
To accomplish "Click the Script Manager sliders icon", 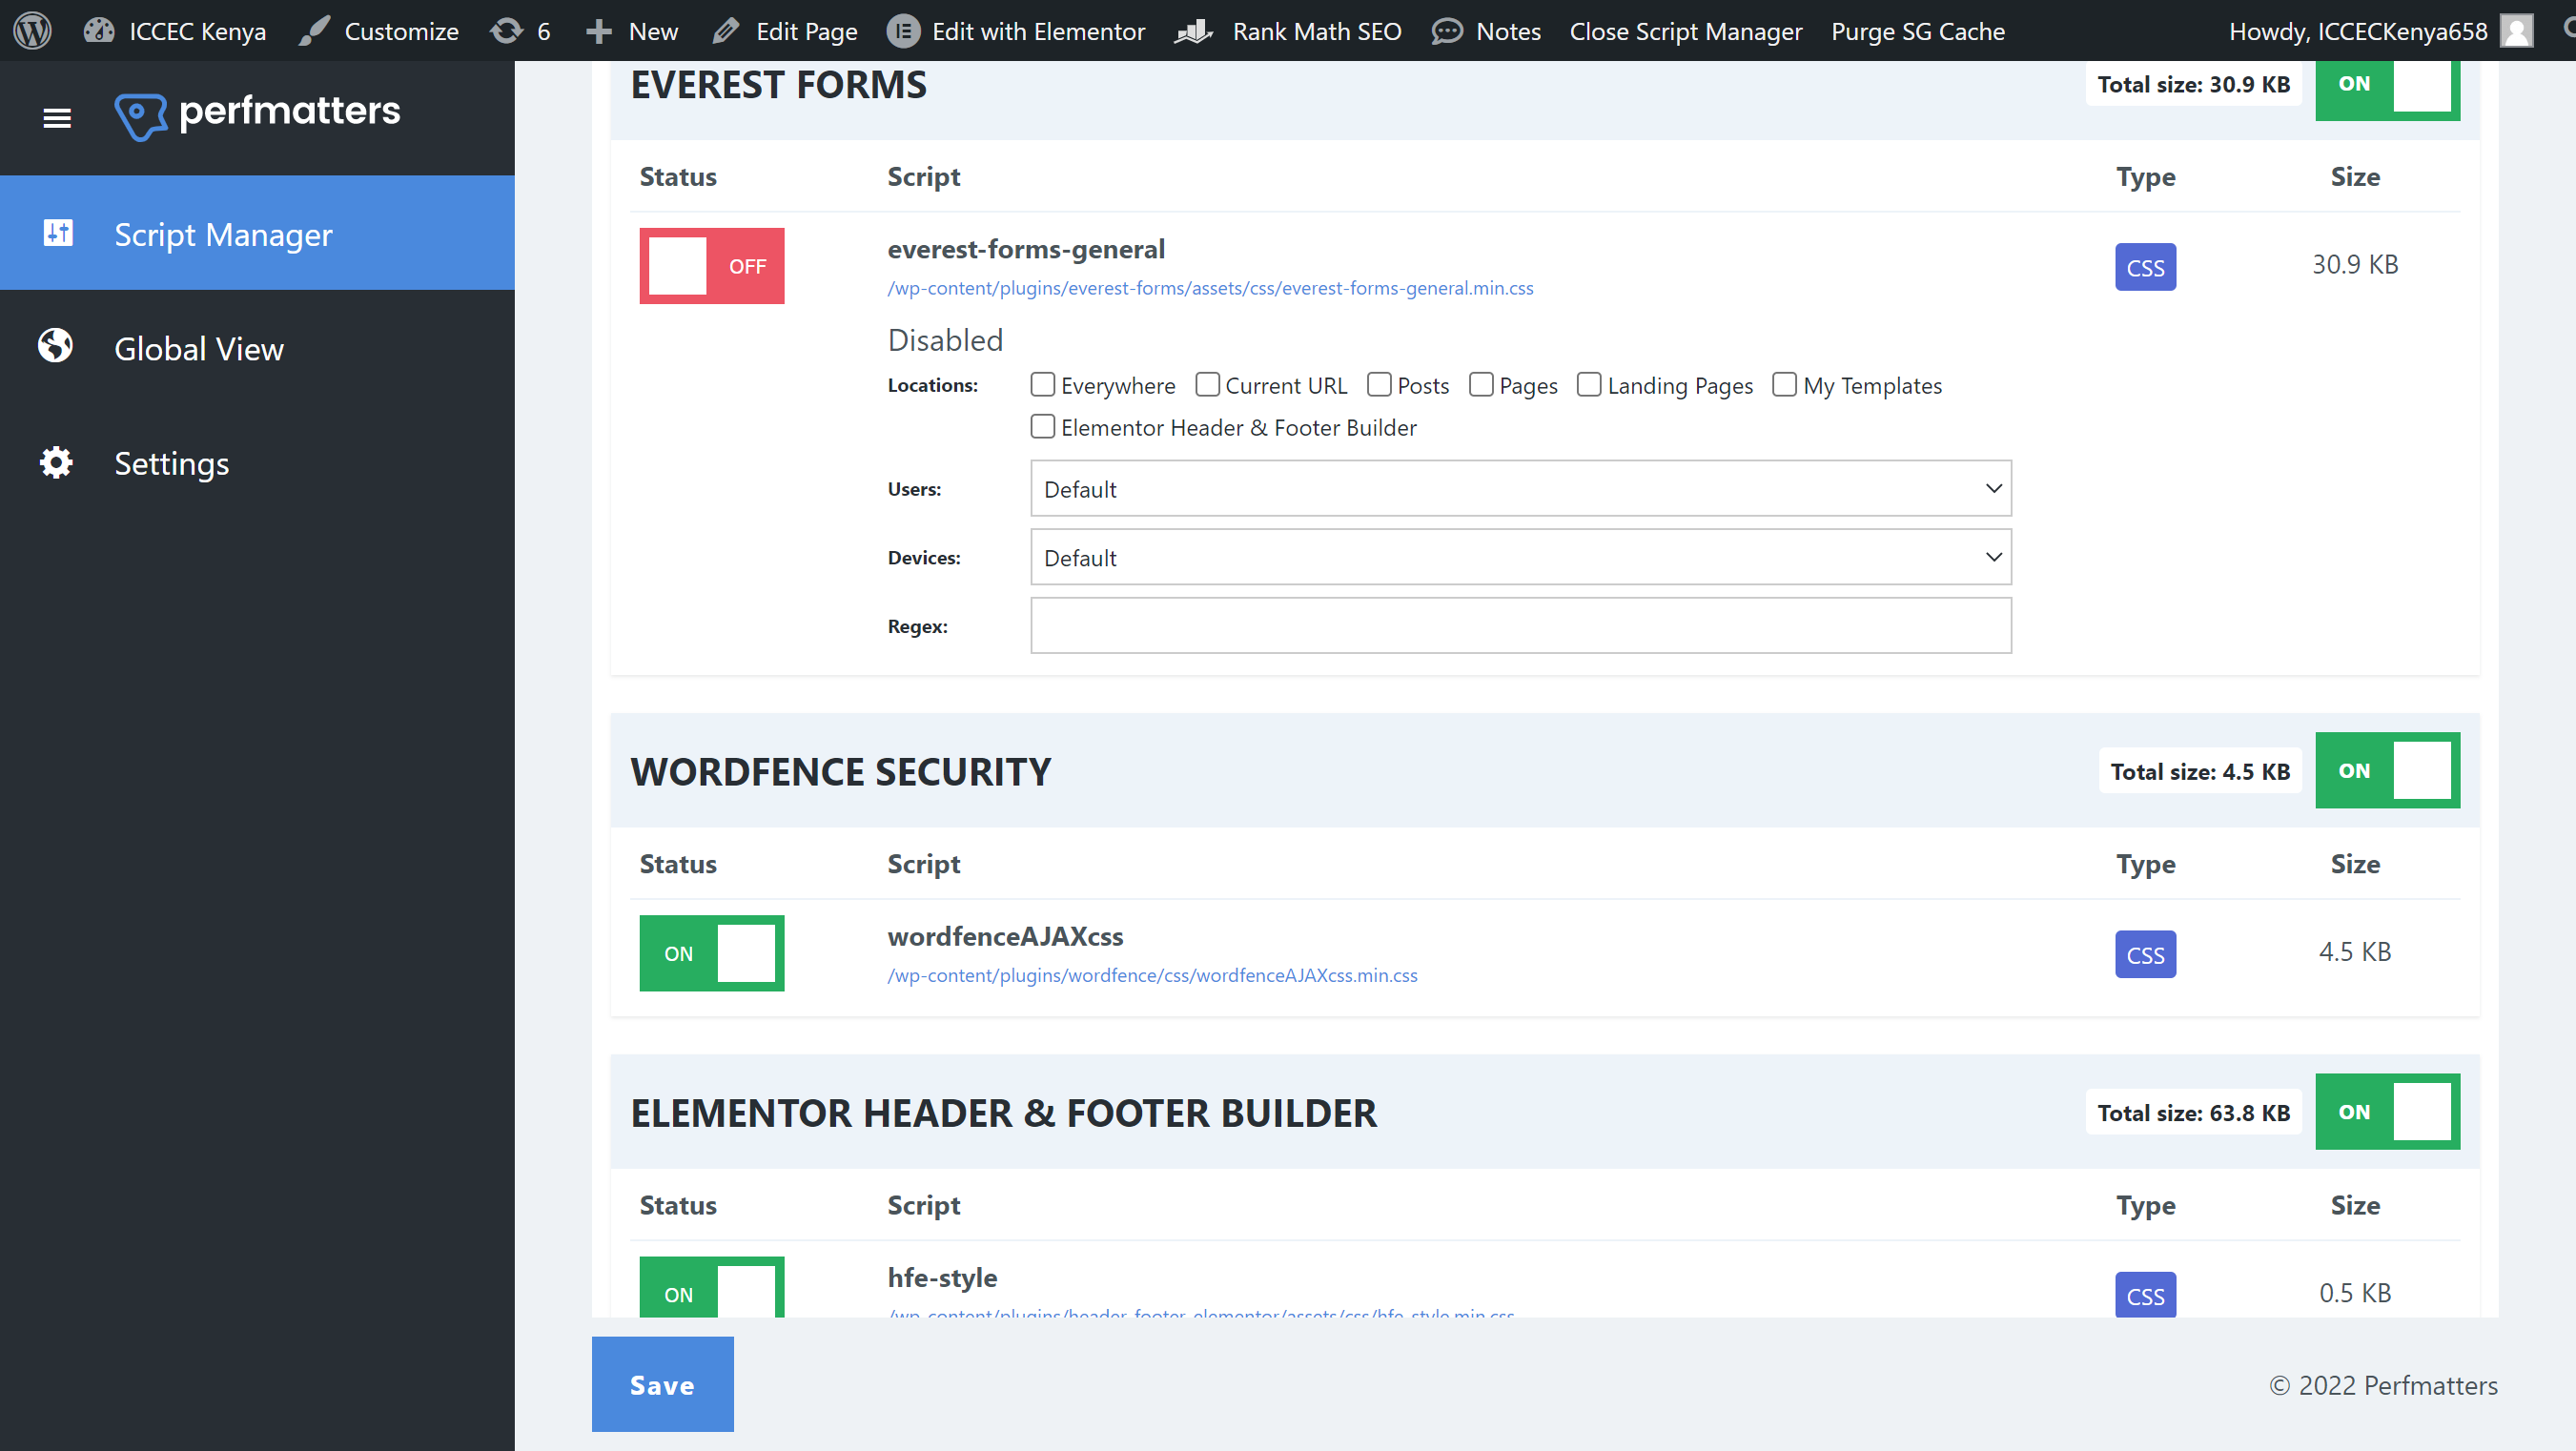I will click(x=58, y=232).
